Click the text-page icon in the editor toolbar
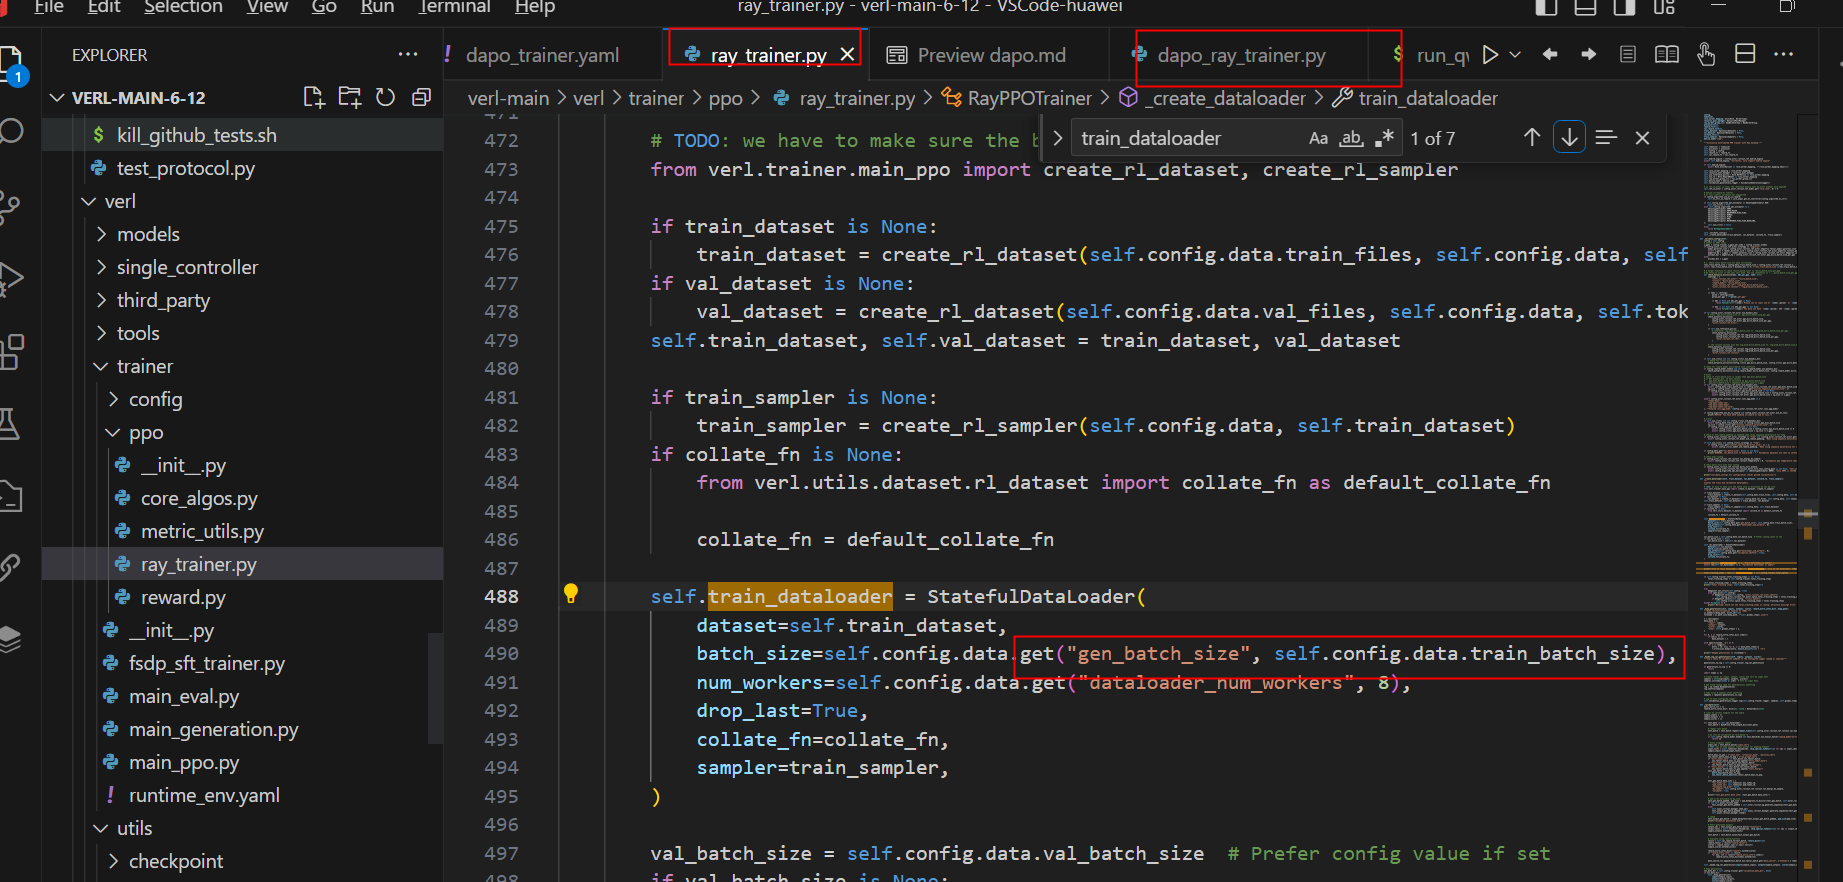 click(x=1628, y=54)
